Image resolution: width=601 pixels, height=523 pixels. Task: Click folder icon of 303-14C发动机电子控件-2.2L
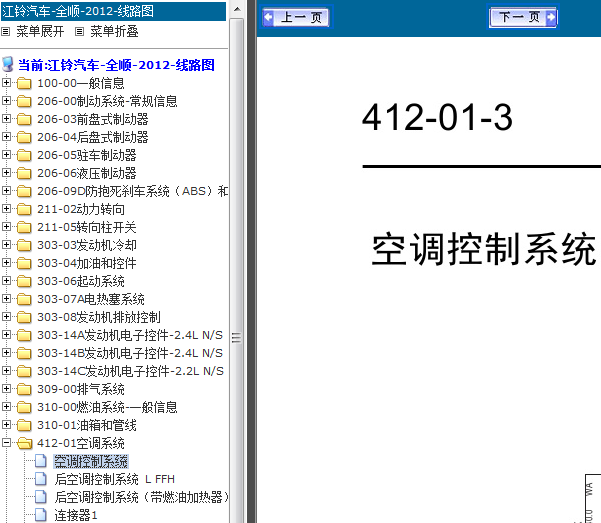click(24, 372)
